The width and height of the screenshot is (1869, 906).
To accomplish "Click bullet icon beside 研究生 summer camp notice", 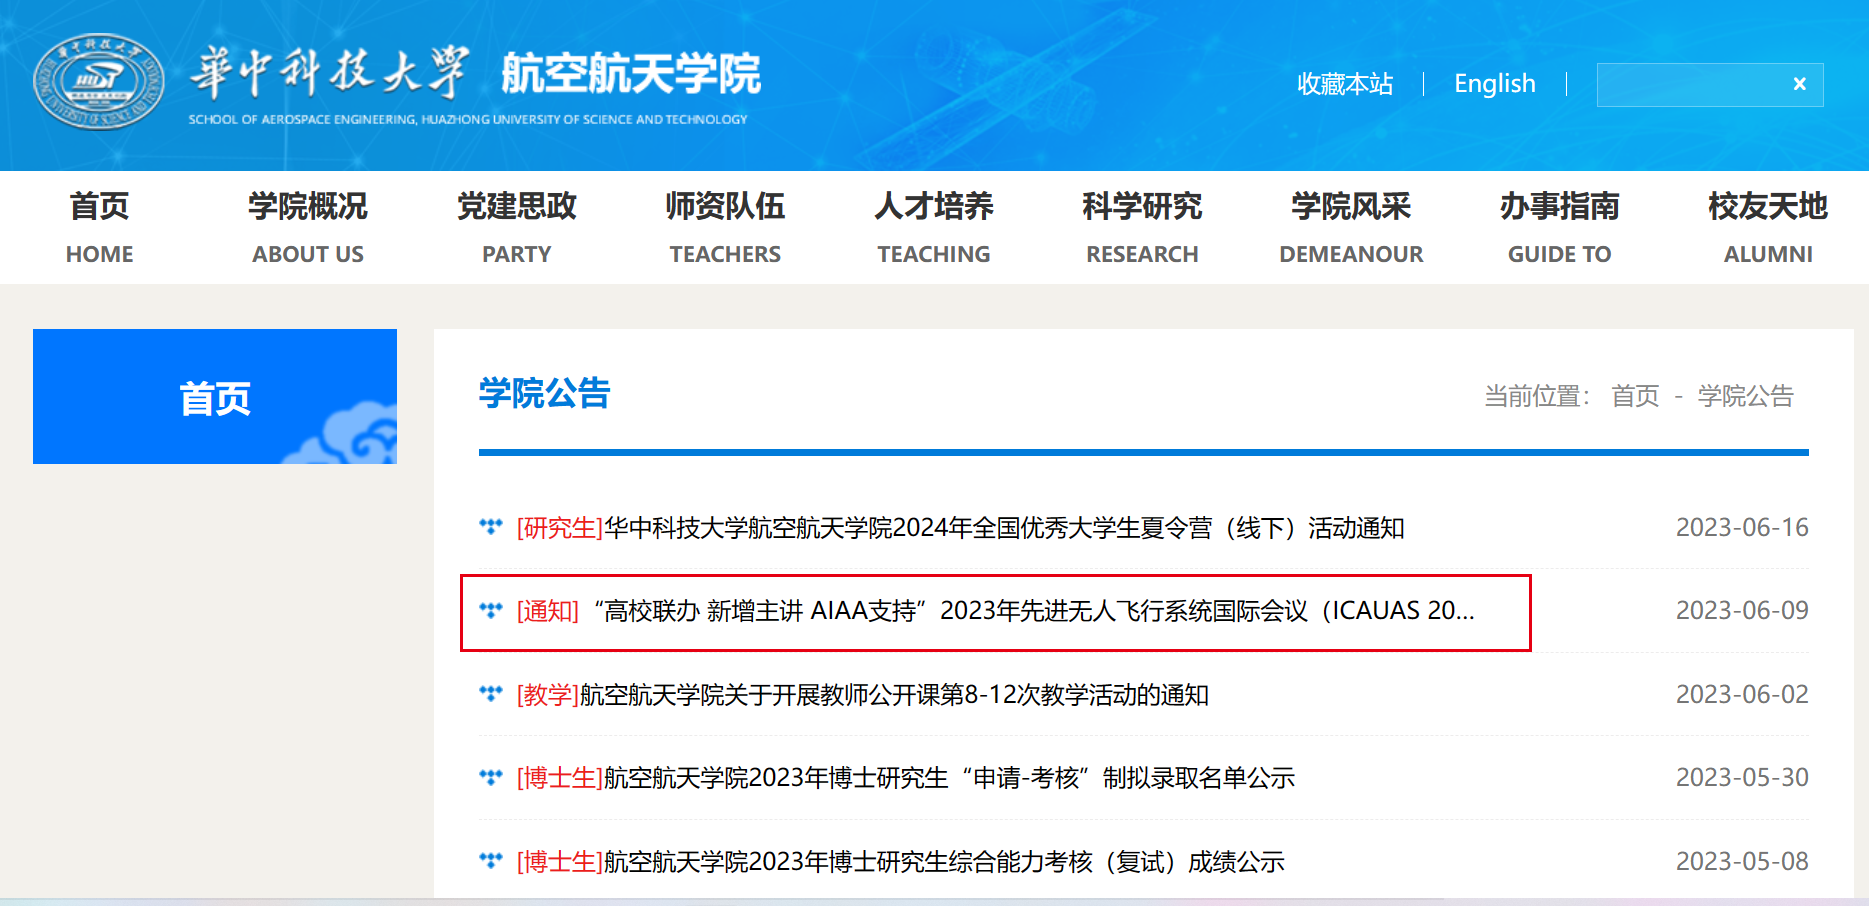I will (x=490, y=526).
